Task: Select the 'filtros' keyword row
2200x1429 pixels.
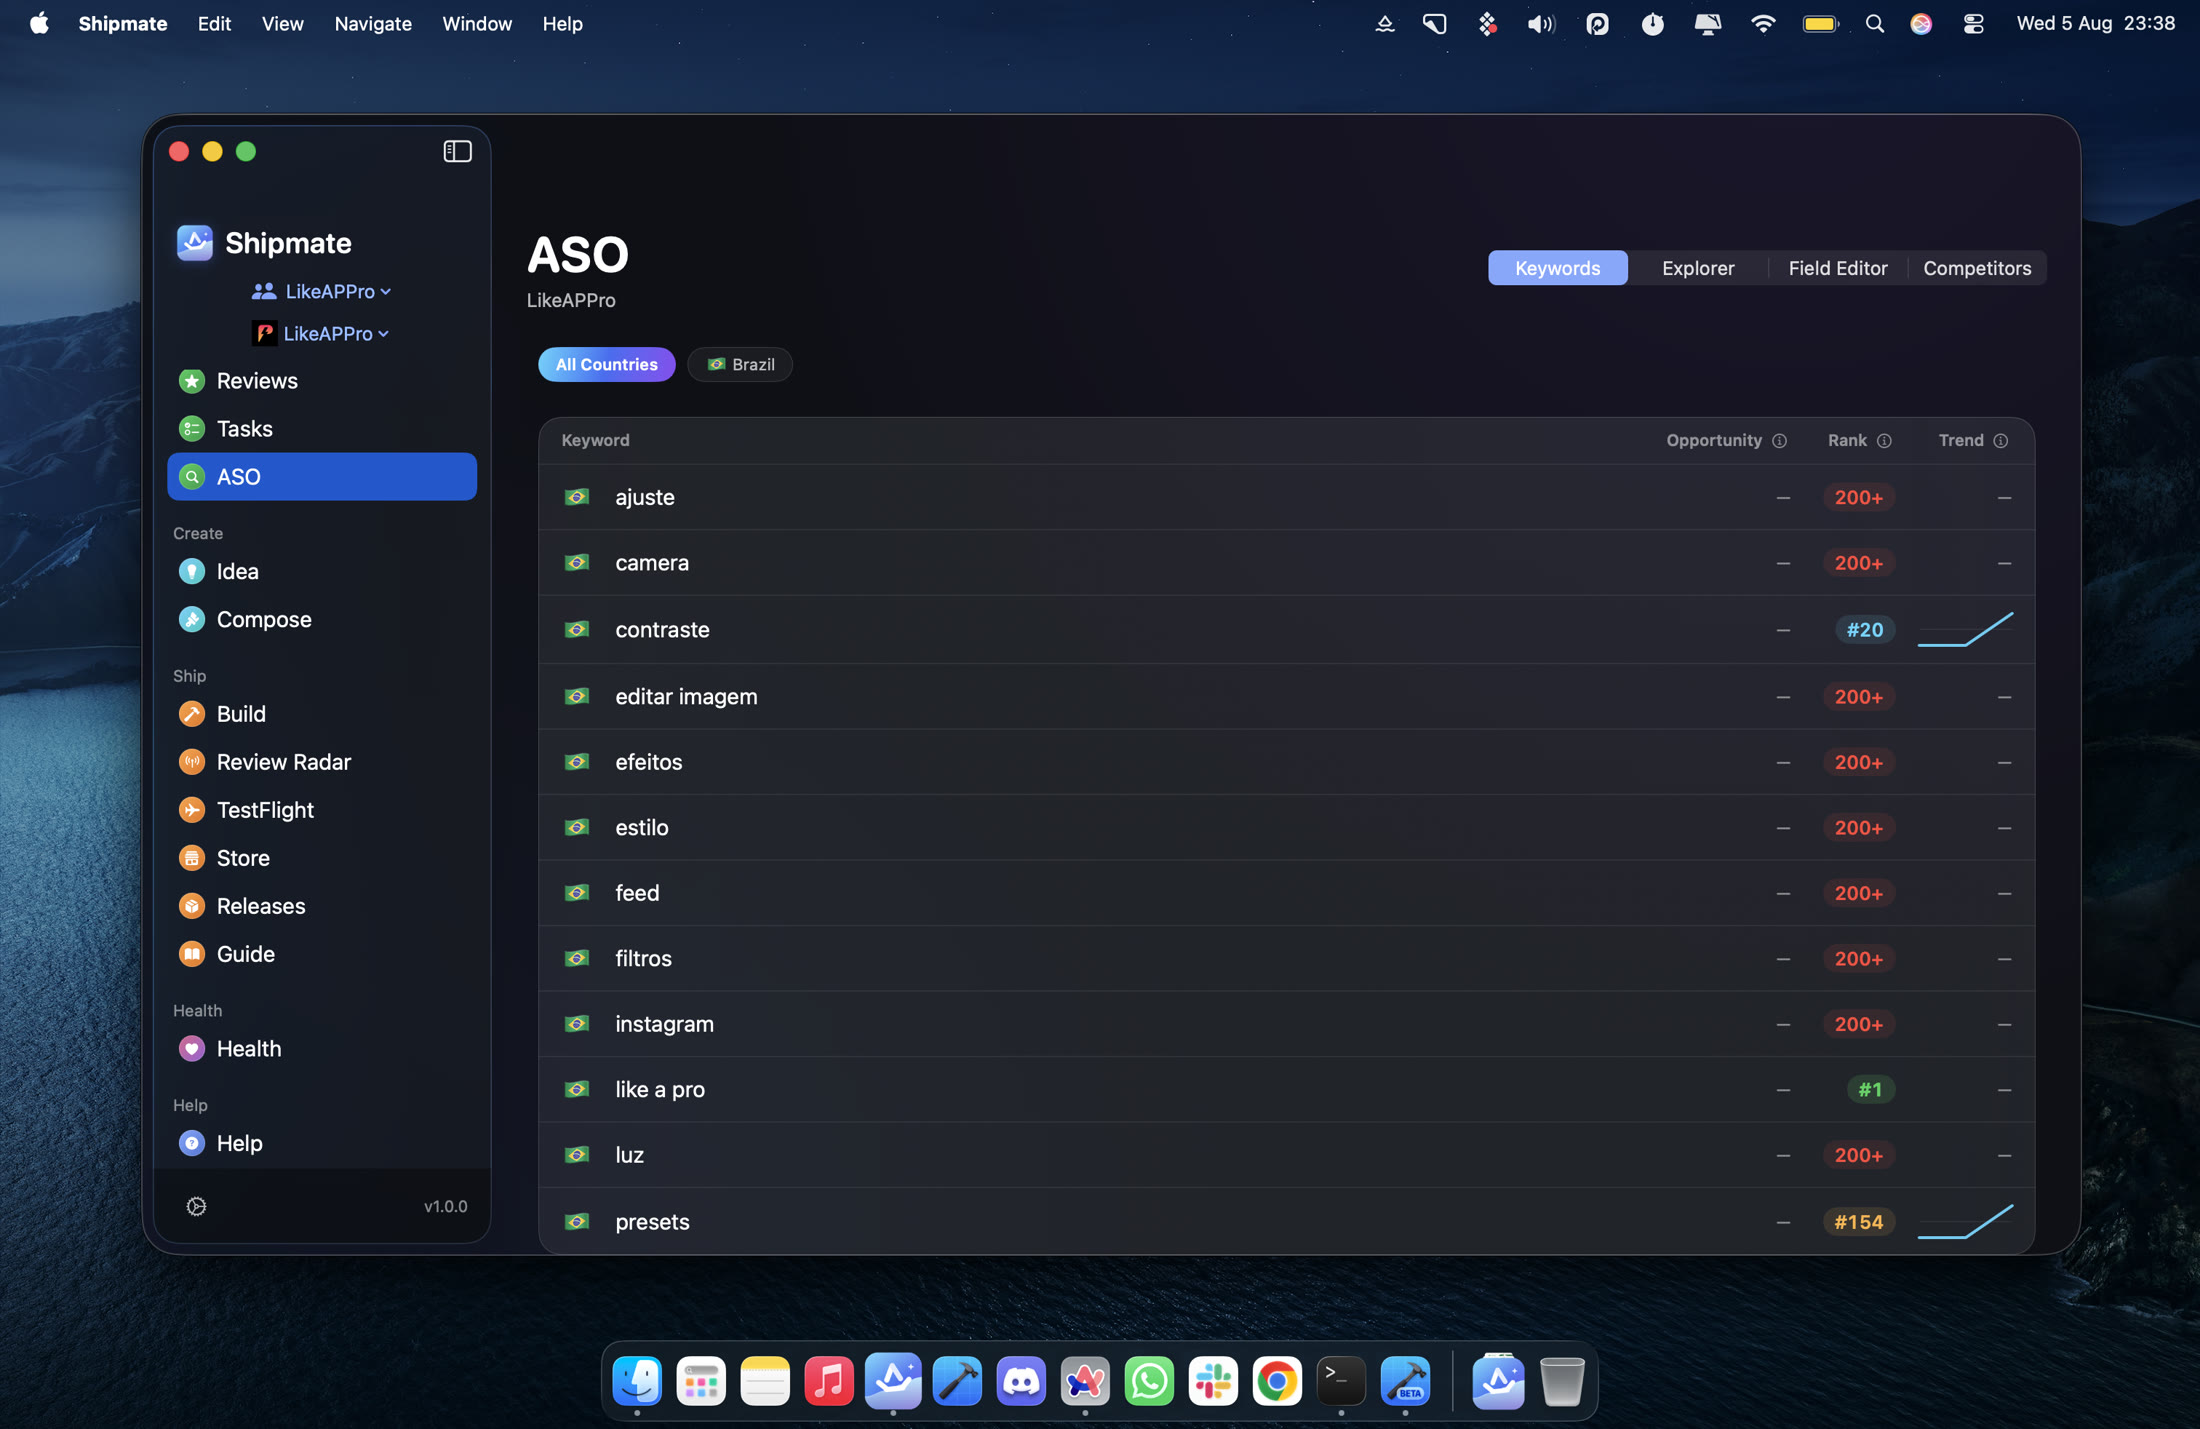Action: point(1286,959)
